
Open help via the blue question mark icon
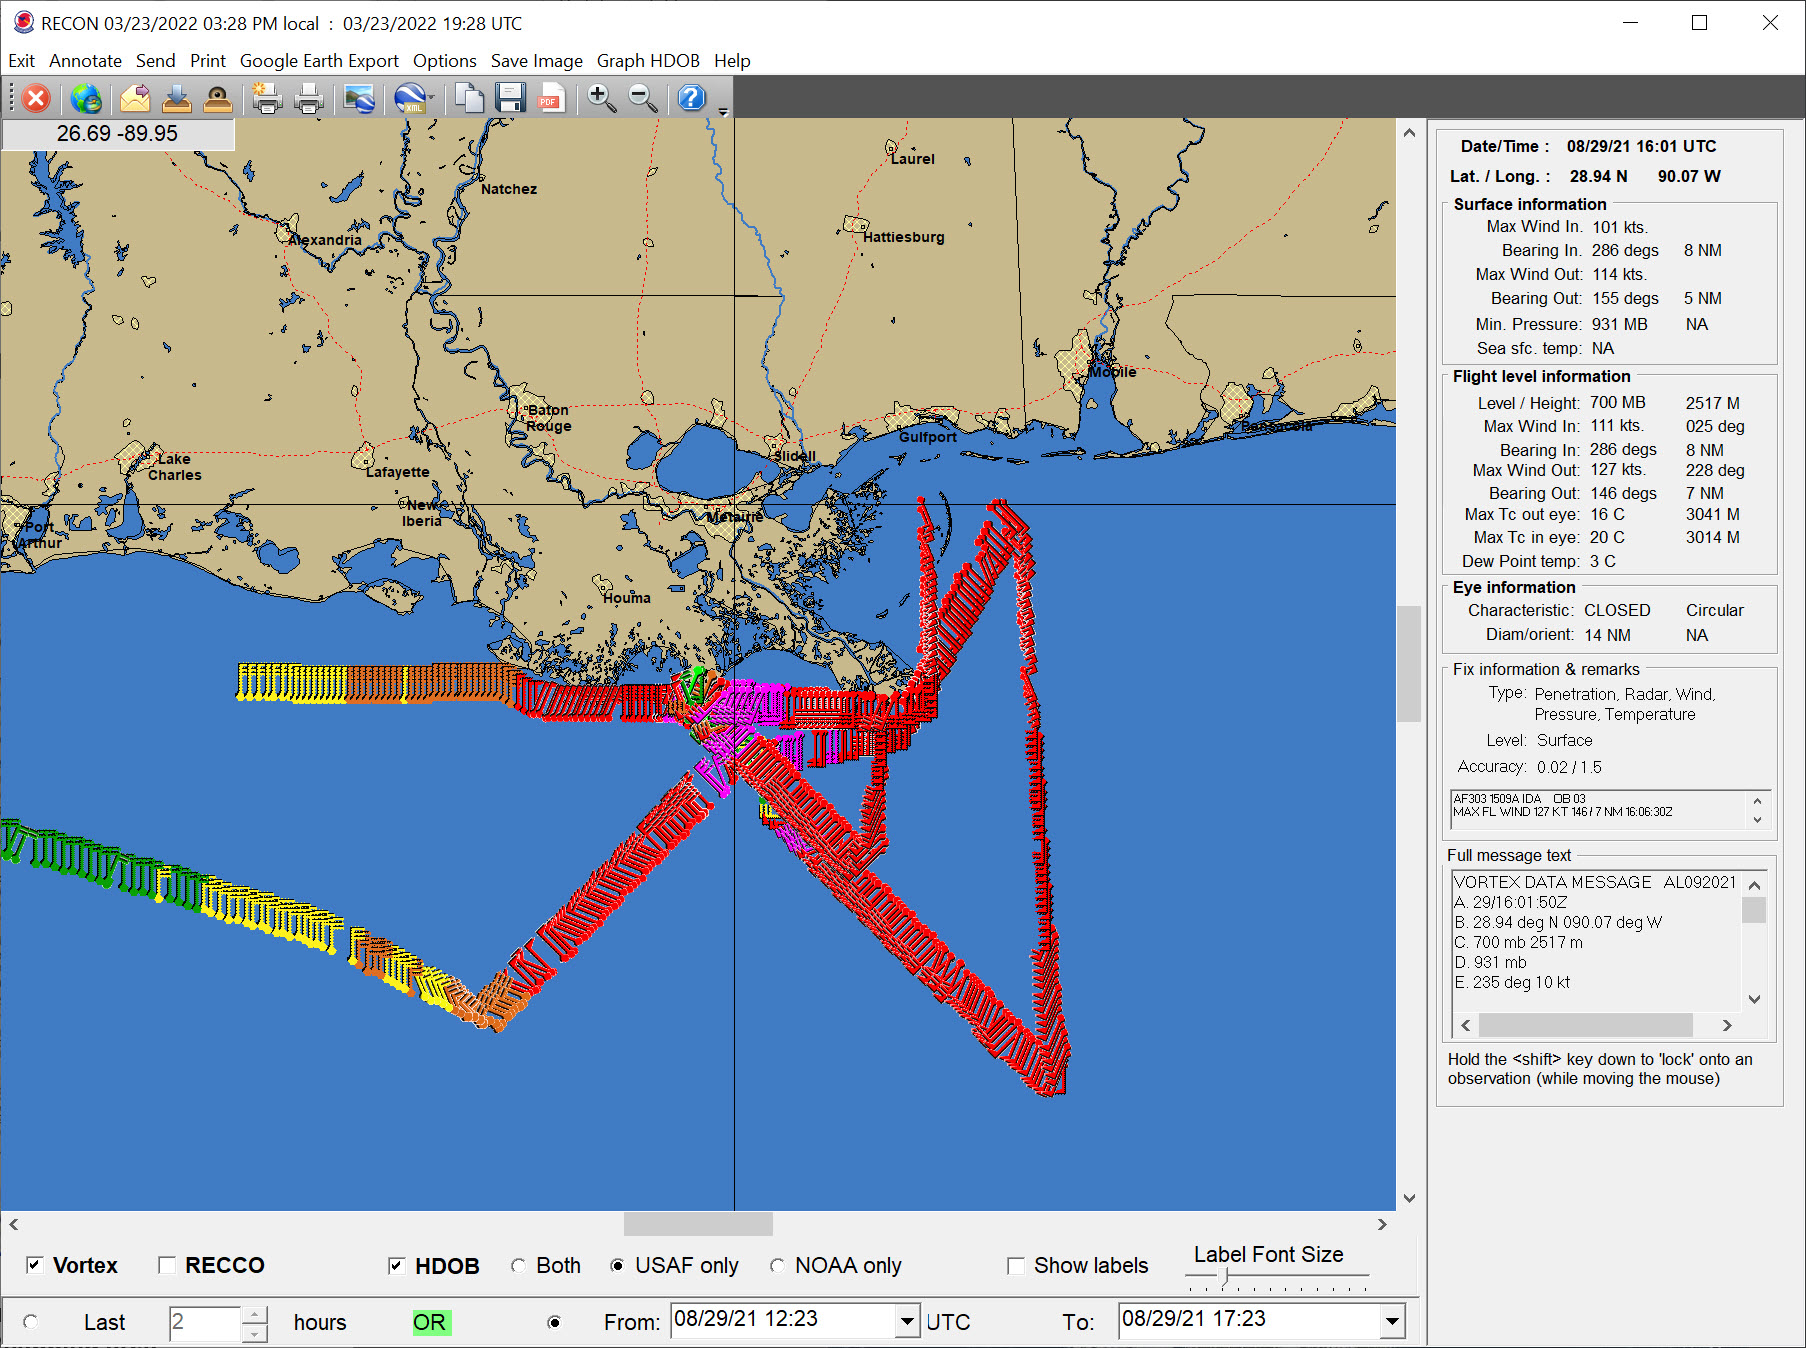pyautogui.click(x=691, y=98)
